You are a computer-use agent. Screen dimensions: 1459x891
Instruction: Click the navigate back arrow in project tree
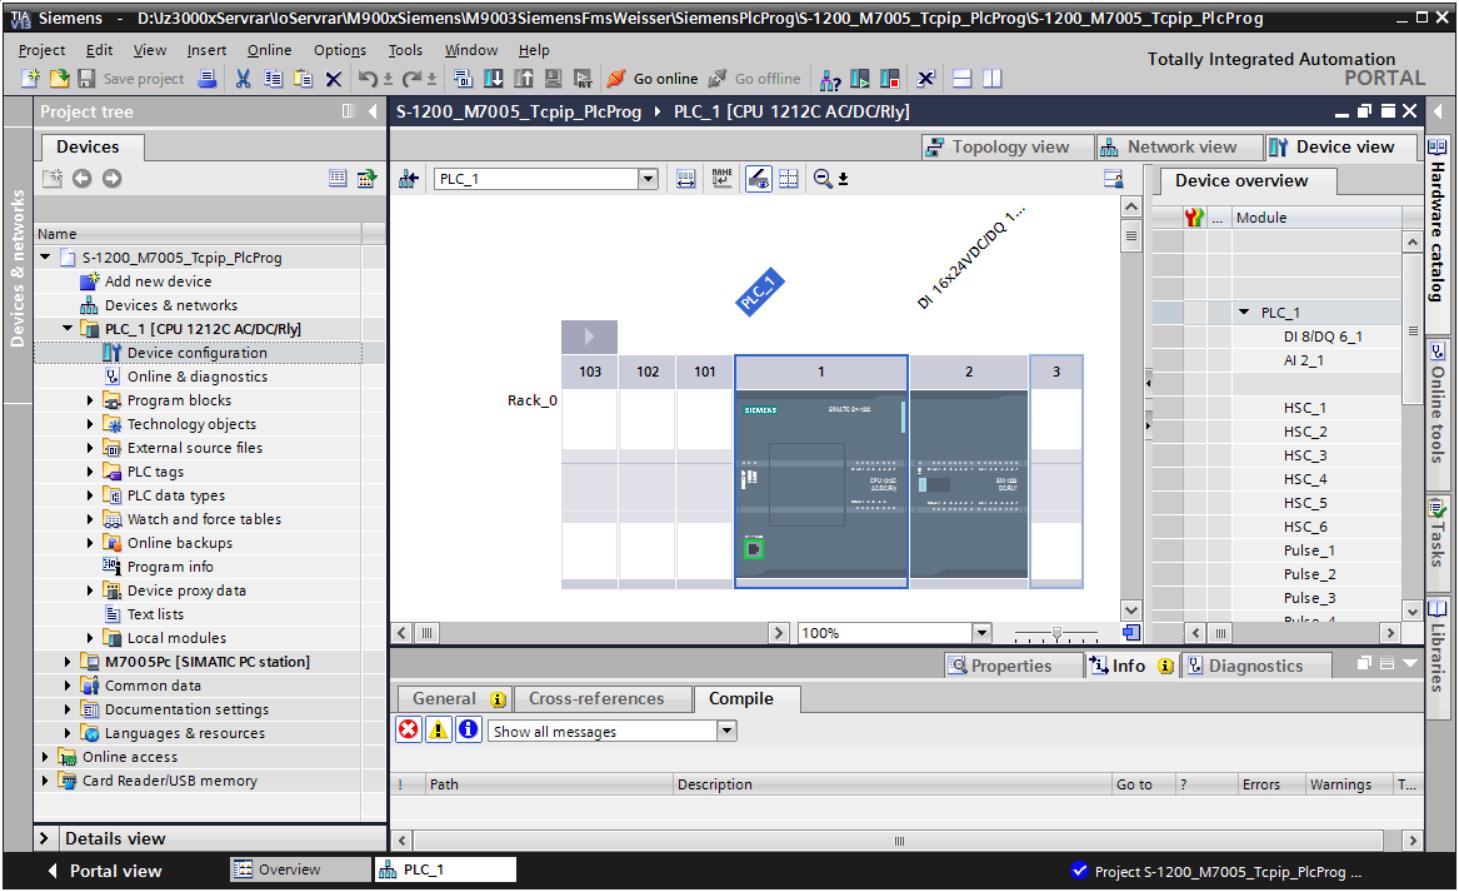pos(82,179)
